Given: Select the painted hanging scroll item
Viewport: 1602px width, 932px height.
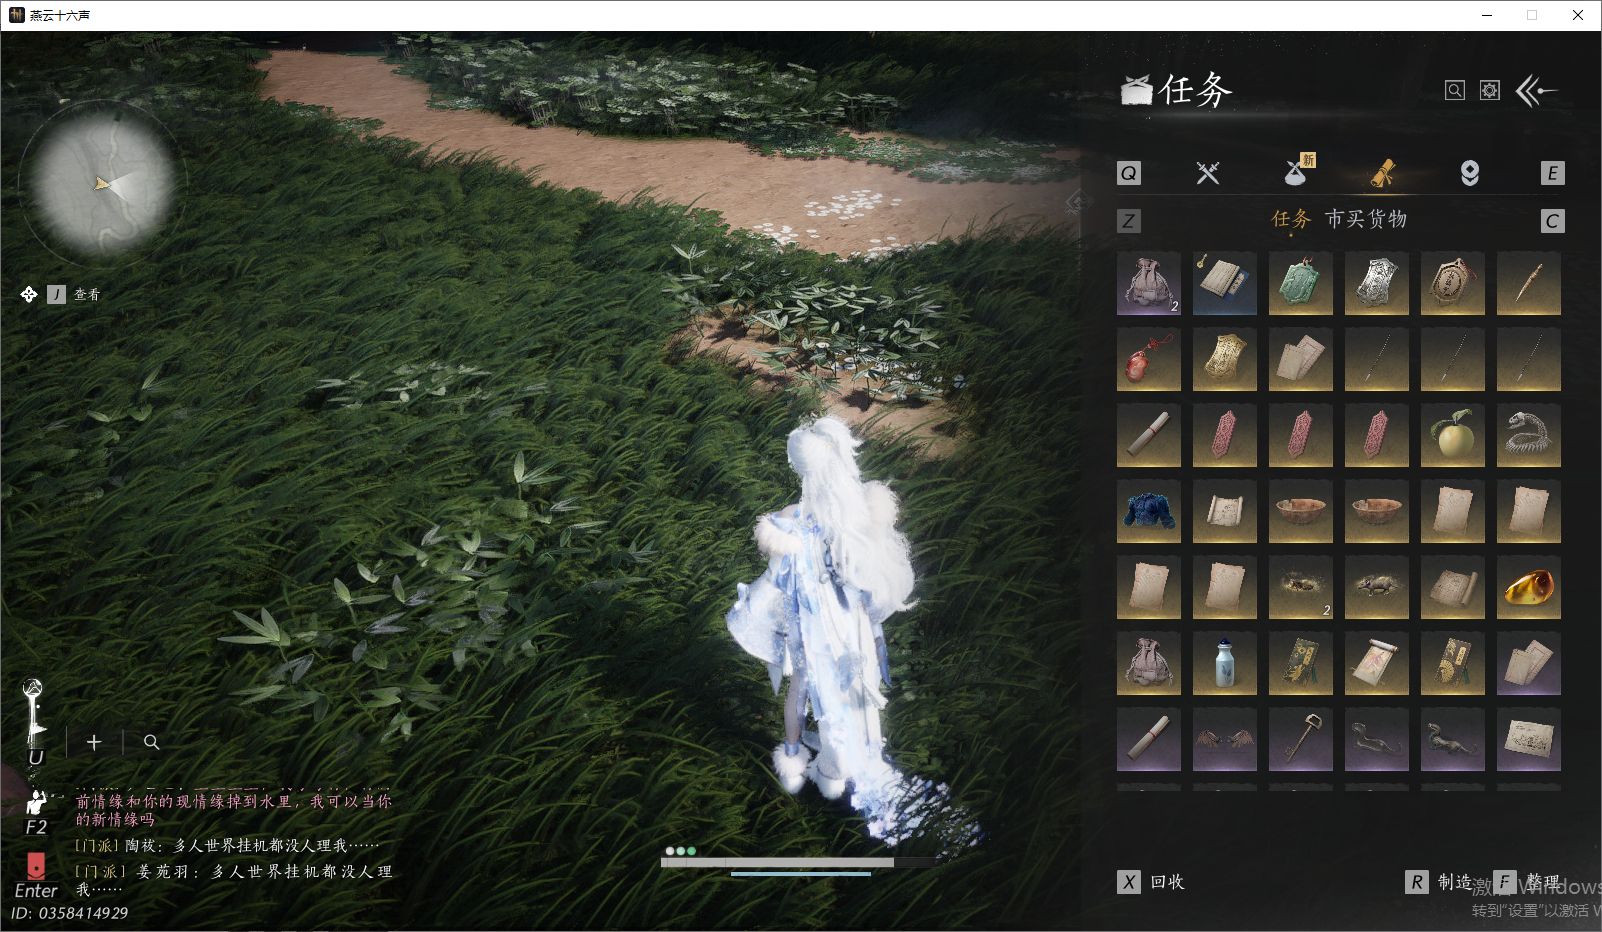Looking at the screenshot, I should click(x=1377, y=664).
